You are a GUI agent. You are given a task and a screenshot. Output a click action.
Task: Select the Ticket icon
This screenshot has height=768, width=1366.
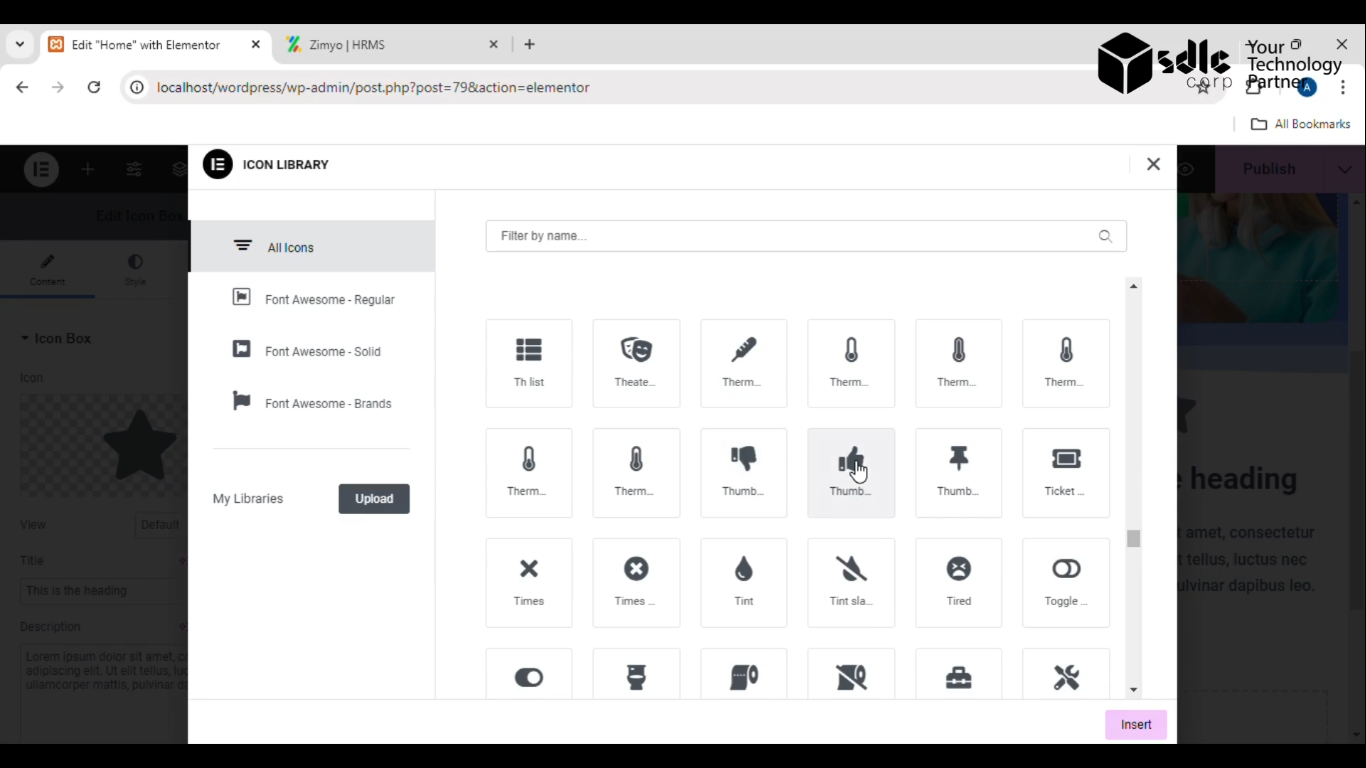tap(1066, 473)
